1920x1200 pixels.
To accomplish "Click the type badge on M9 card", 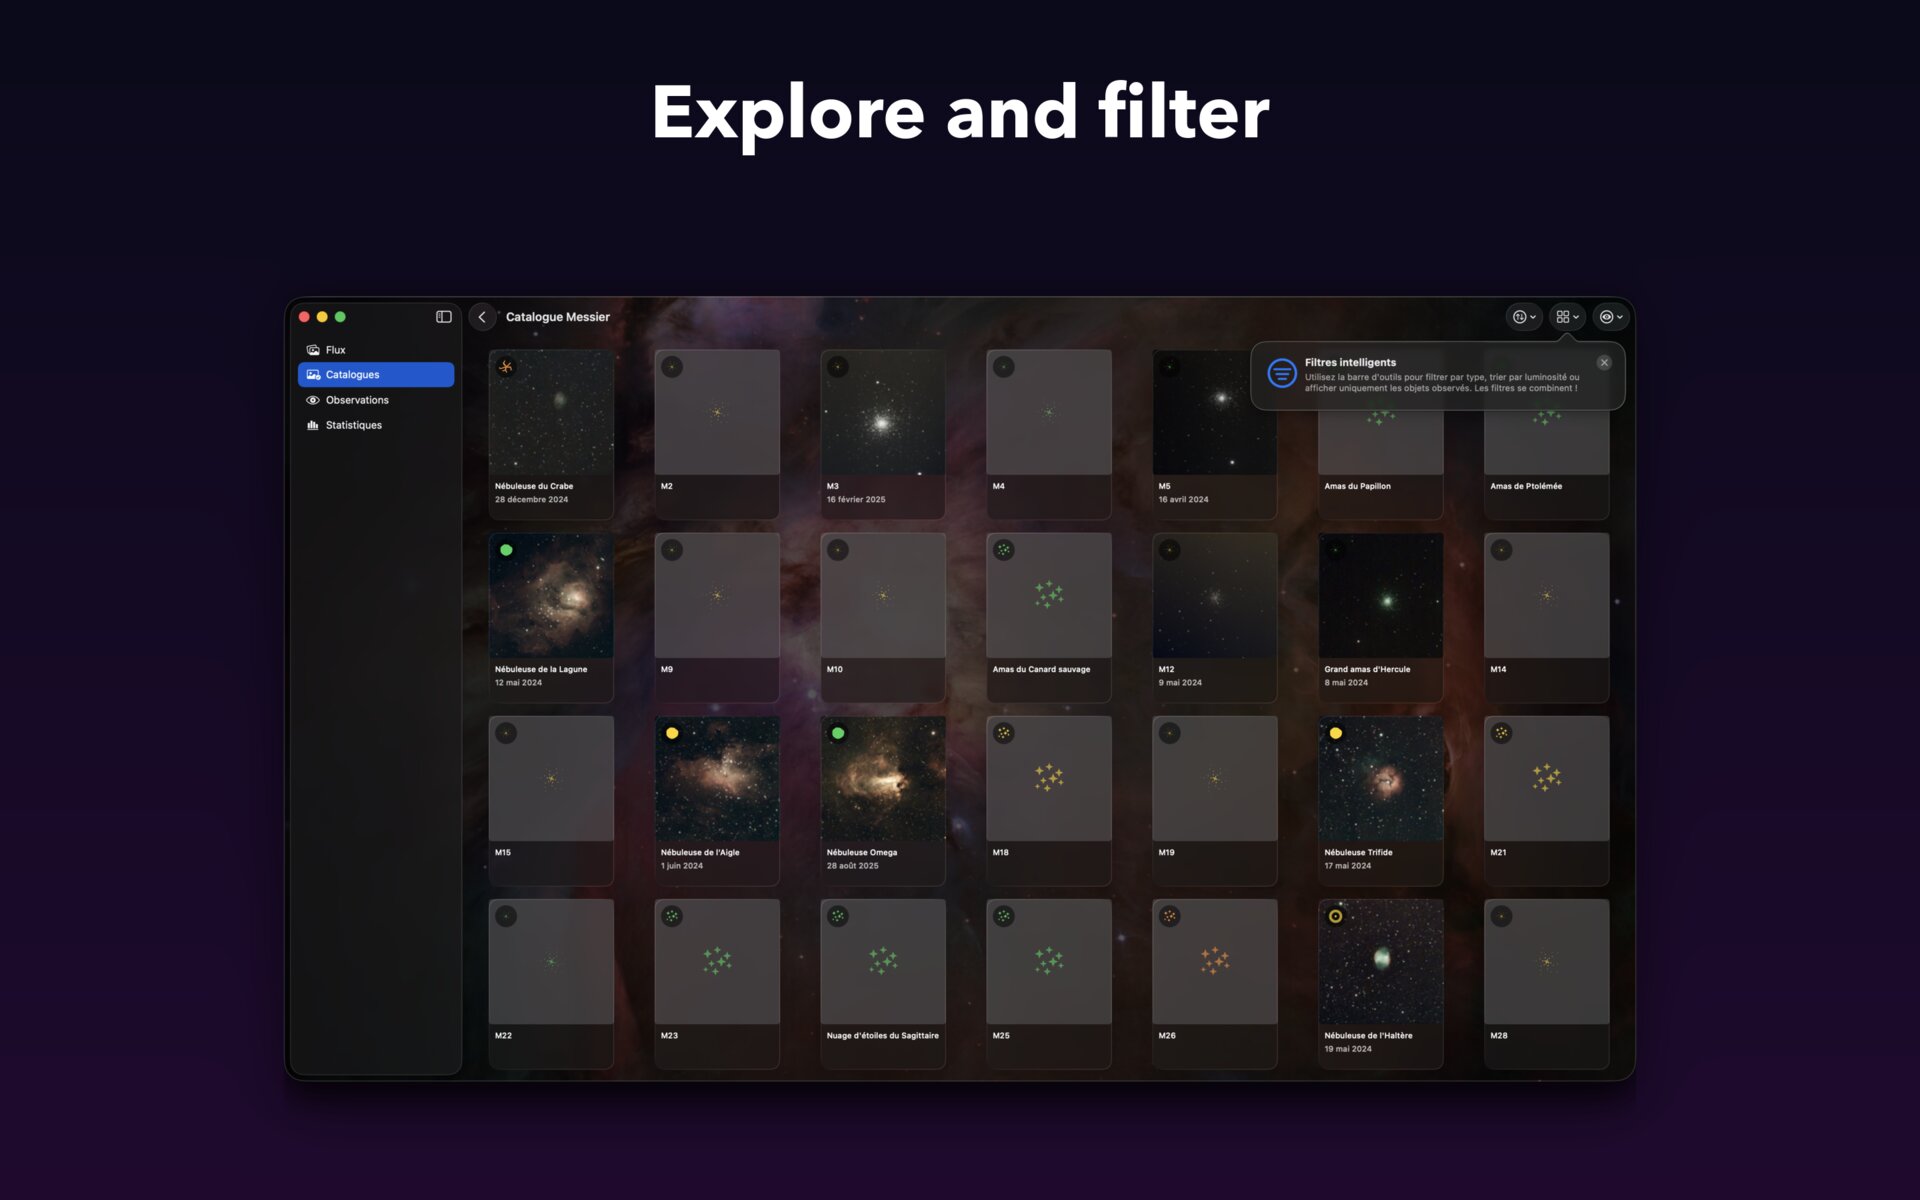I will tap(672, 550).
